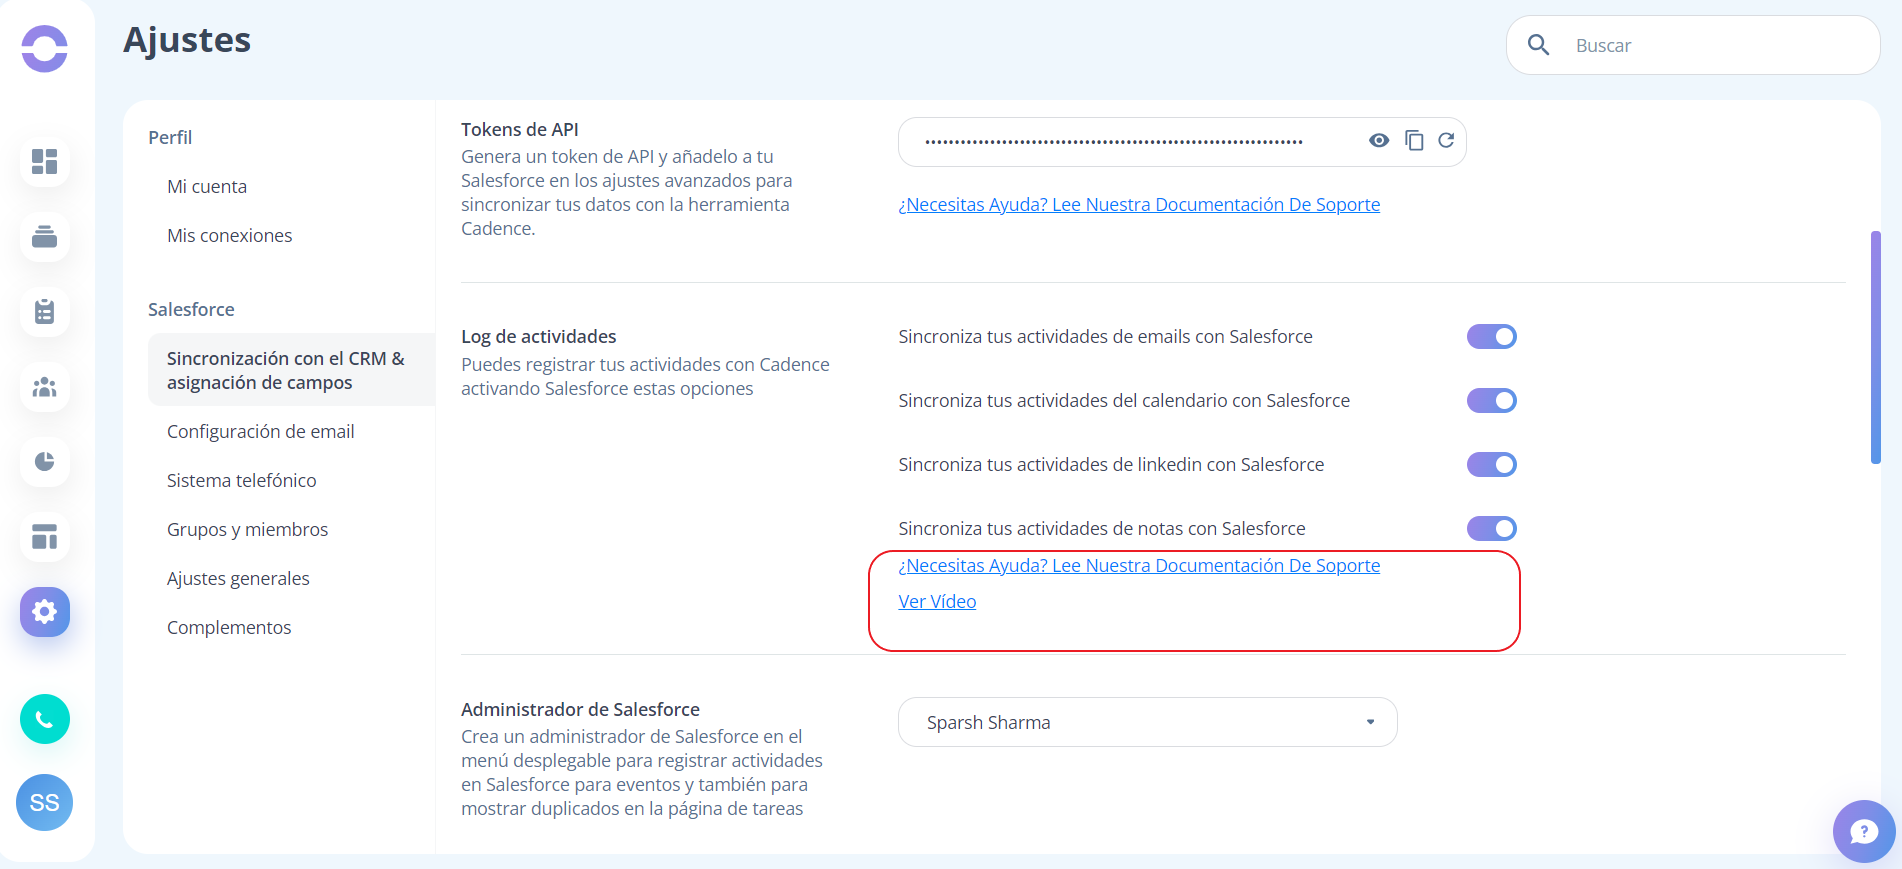
Task: Open Ajustes generales settings
Action: coord(238,579)
